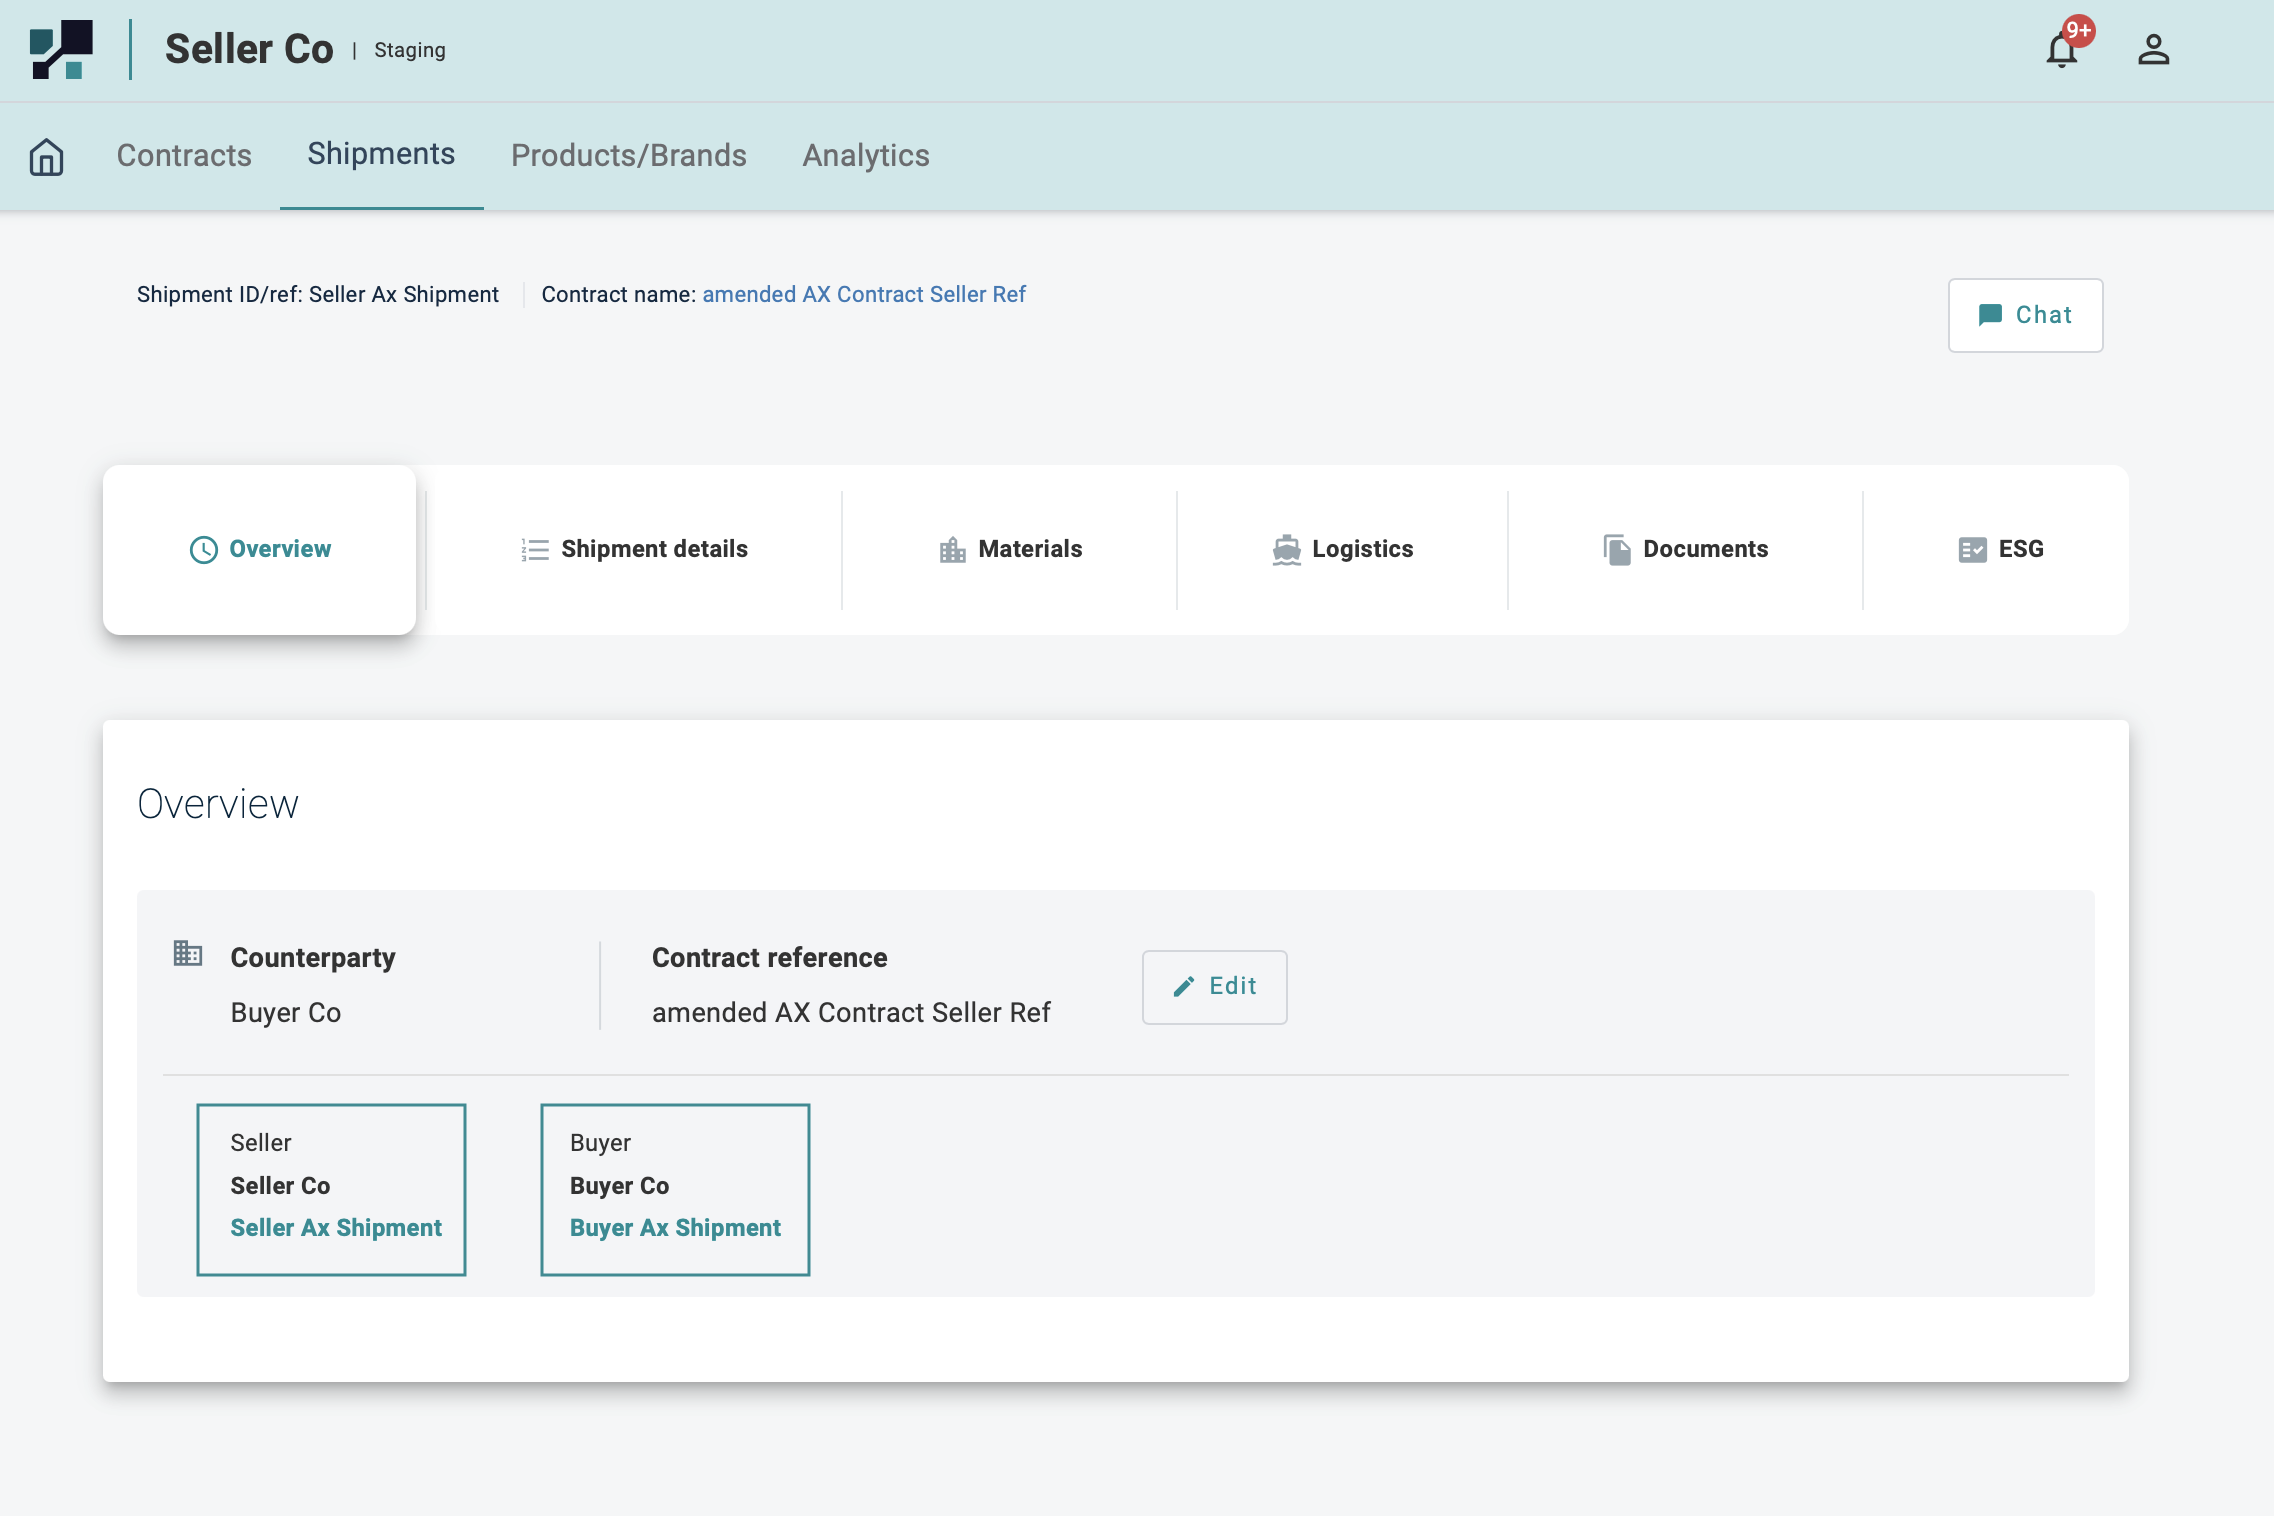The width and height of the screenshot is (2274, 1516).
Task: Click the list icon beside Shipment details
Action: click(535, 550)
